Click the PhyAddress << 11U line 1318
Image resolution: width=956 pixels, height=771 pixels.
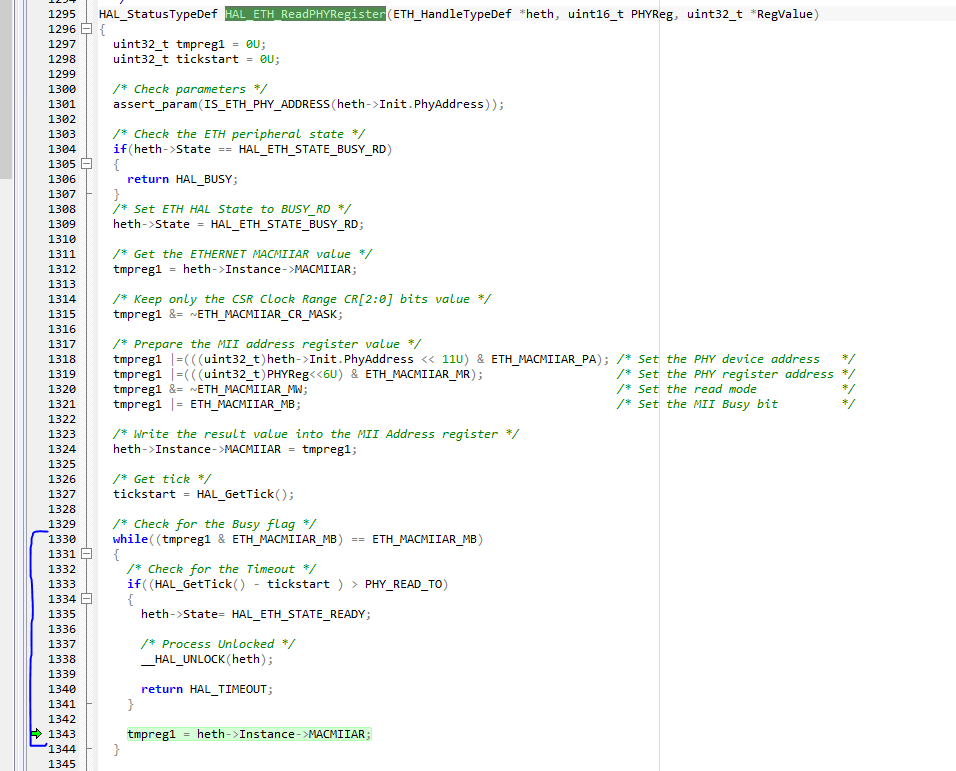361,359
